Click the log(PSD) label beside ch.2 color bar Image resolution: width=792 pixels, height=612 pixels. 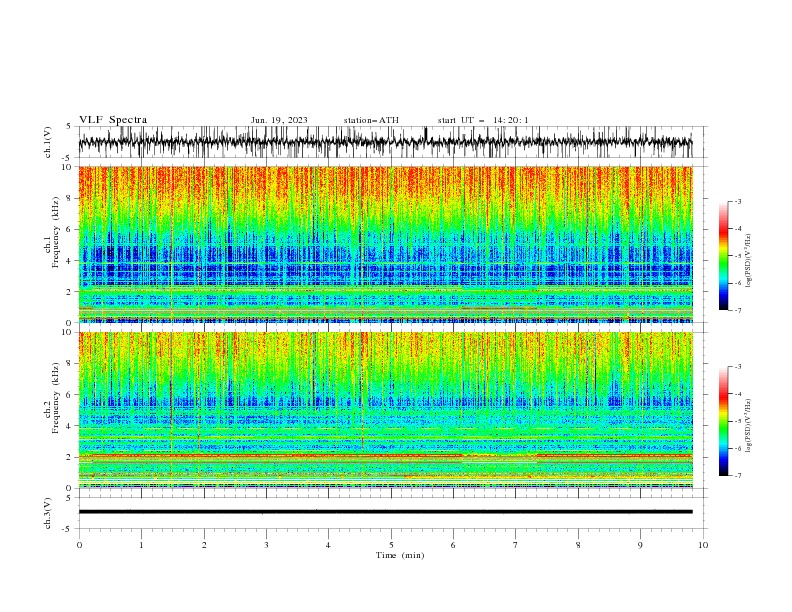pyautogui.click(x=748, y=425)
